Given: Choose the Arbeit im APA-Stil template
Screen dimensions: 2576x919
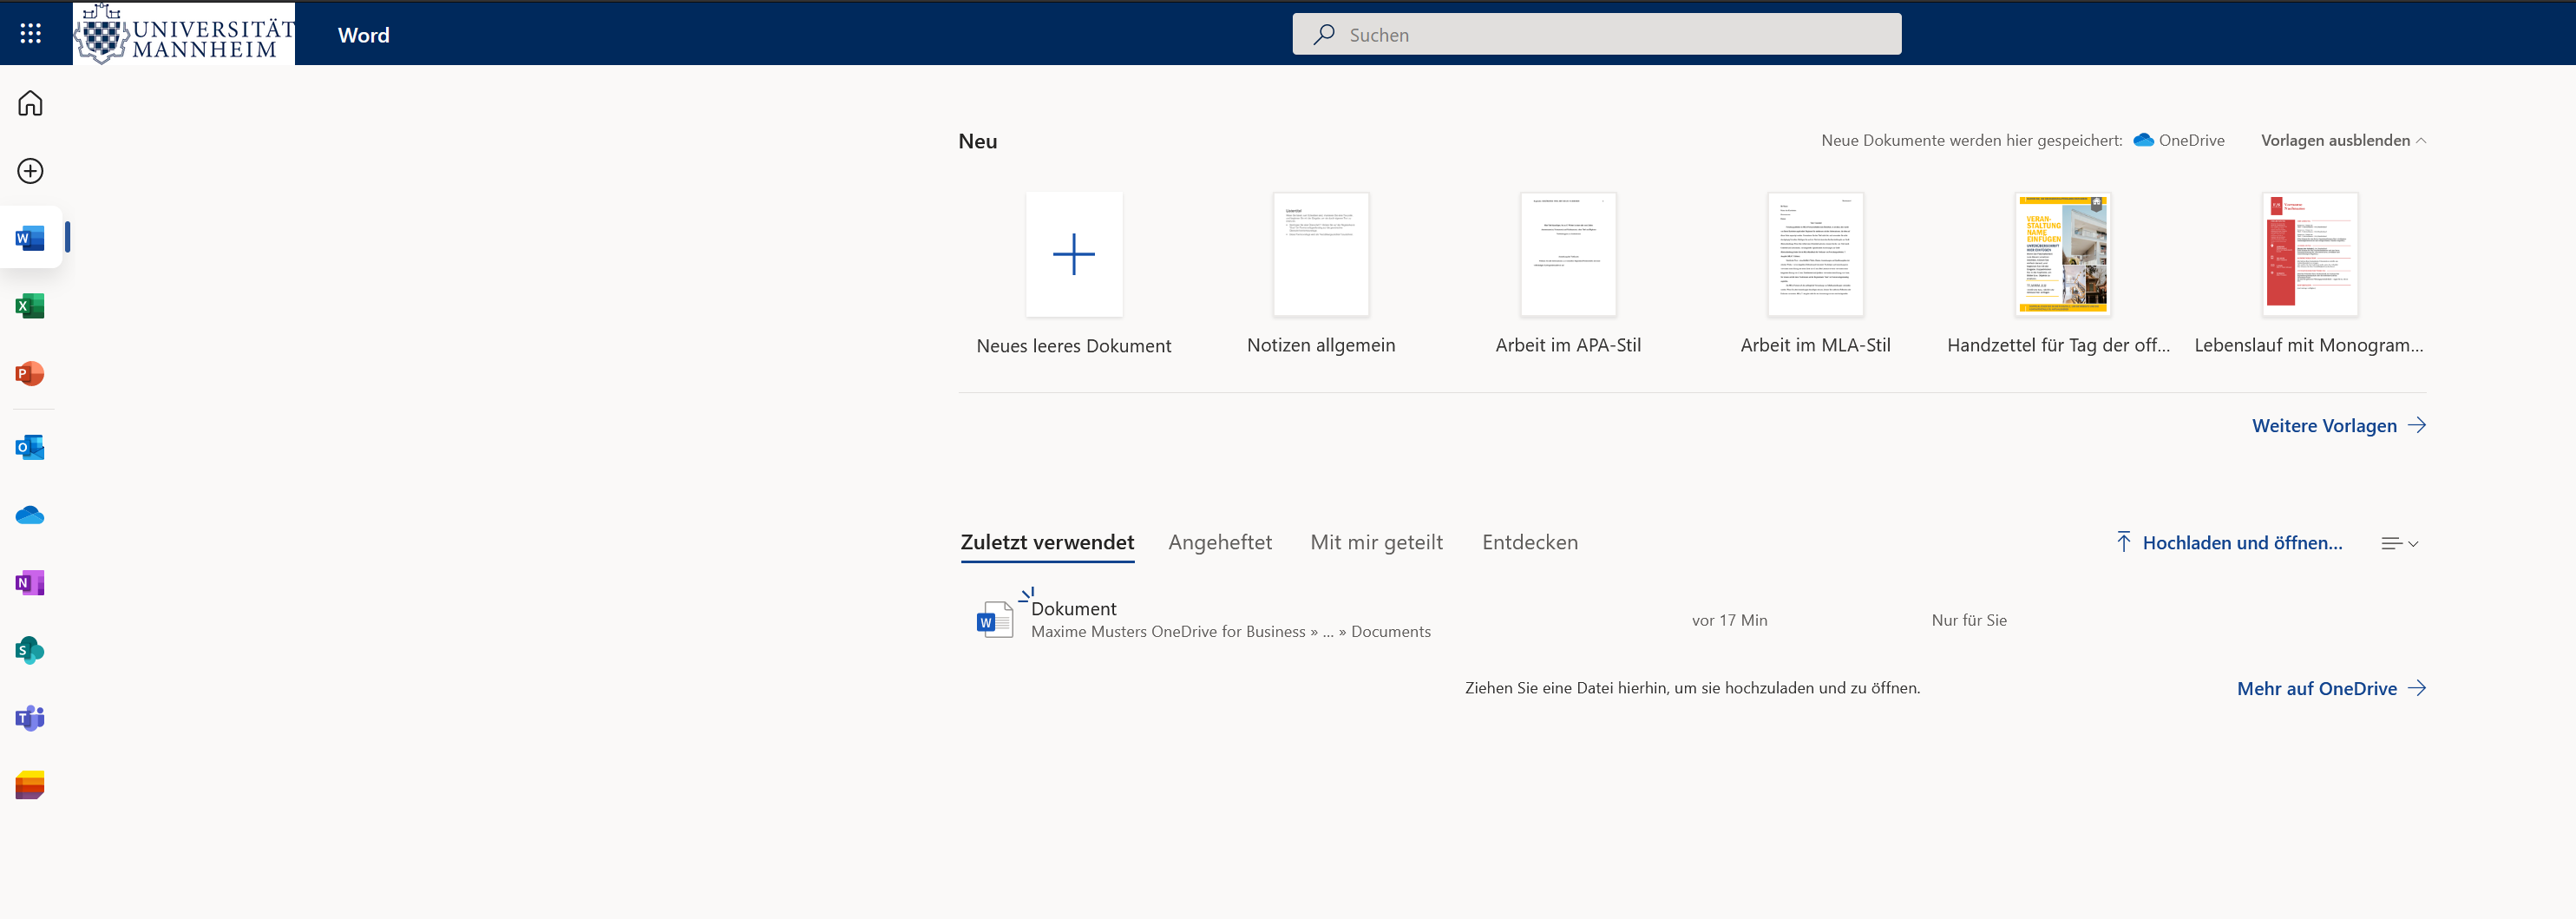Looking at the screenshot, I should click(x=1568, y=254).
